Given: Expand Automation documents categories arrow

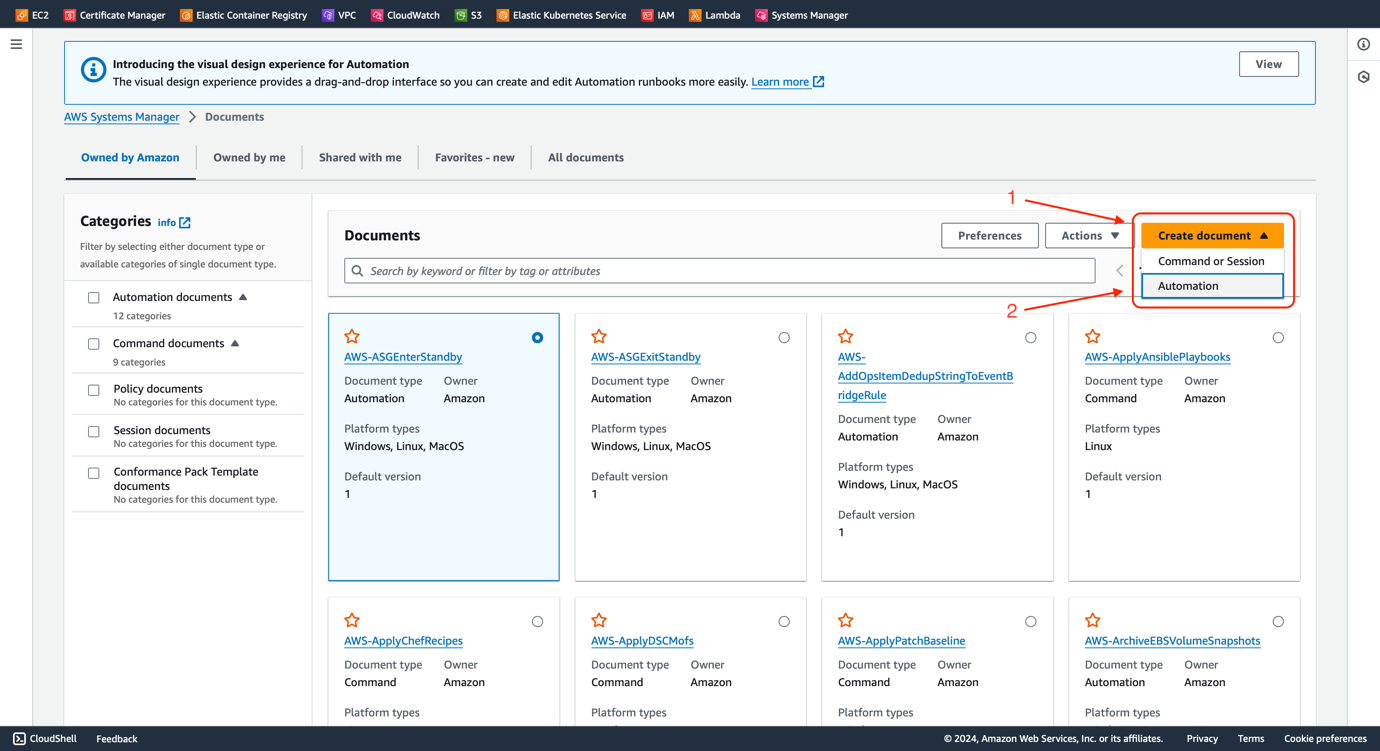Looking at the screenshot, I should pyautogui.click(x=243, y=297).
